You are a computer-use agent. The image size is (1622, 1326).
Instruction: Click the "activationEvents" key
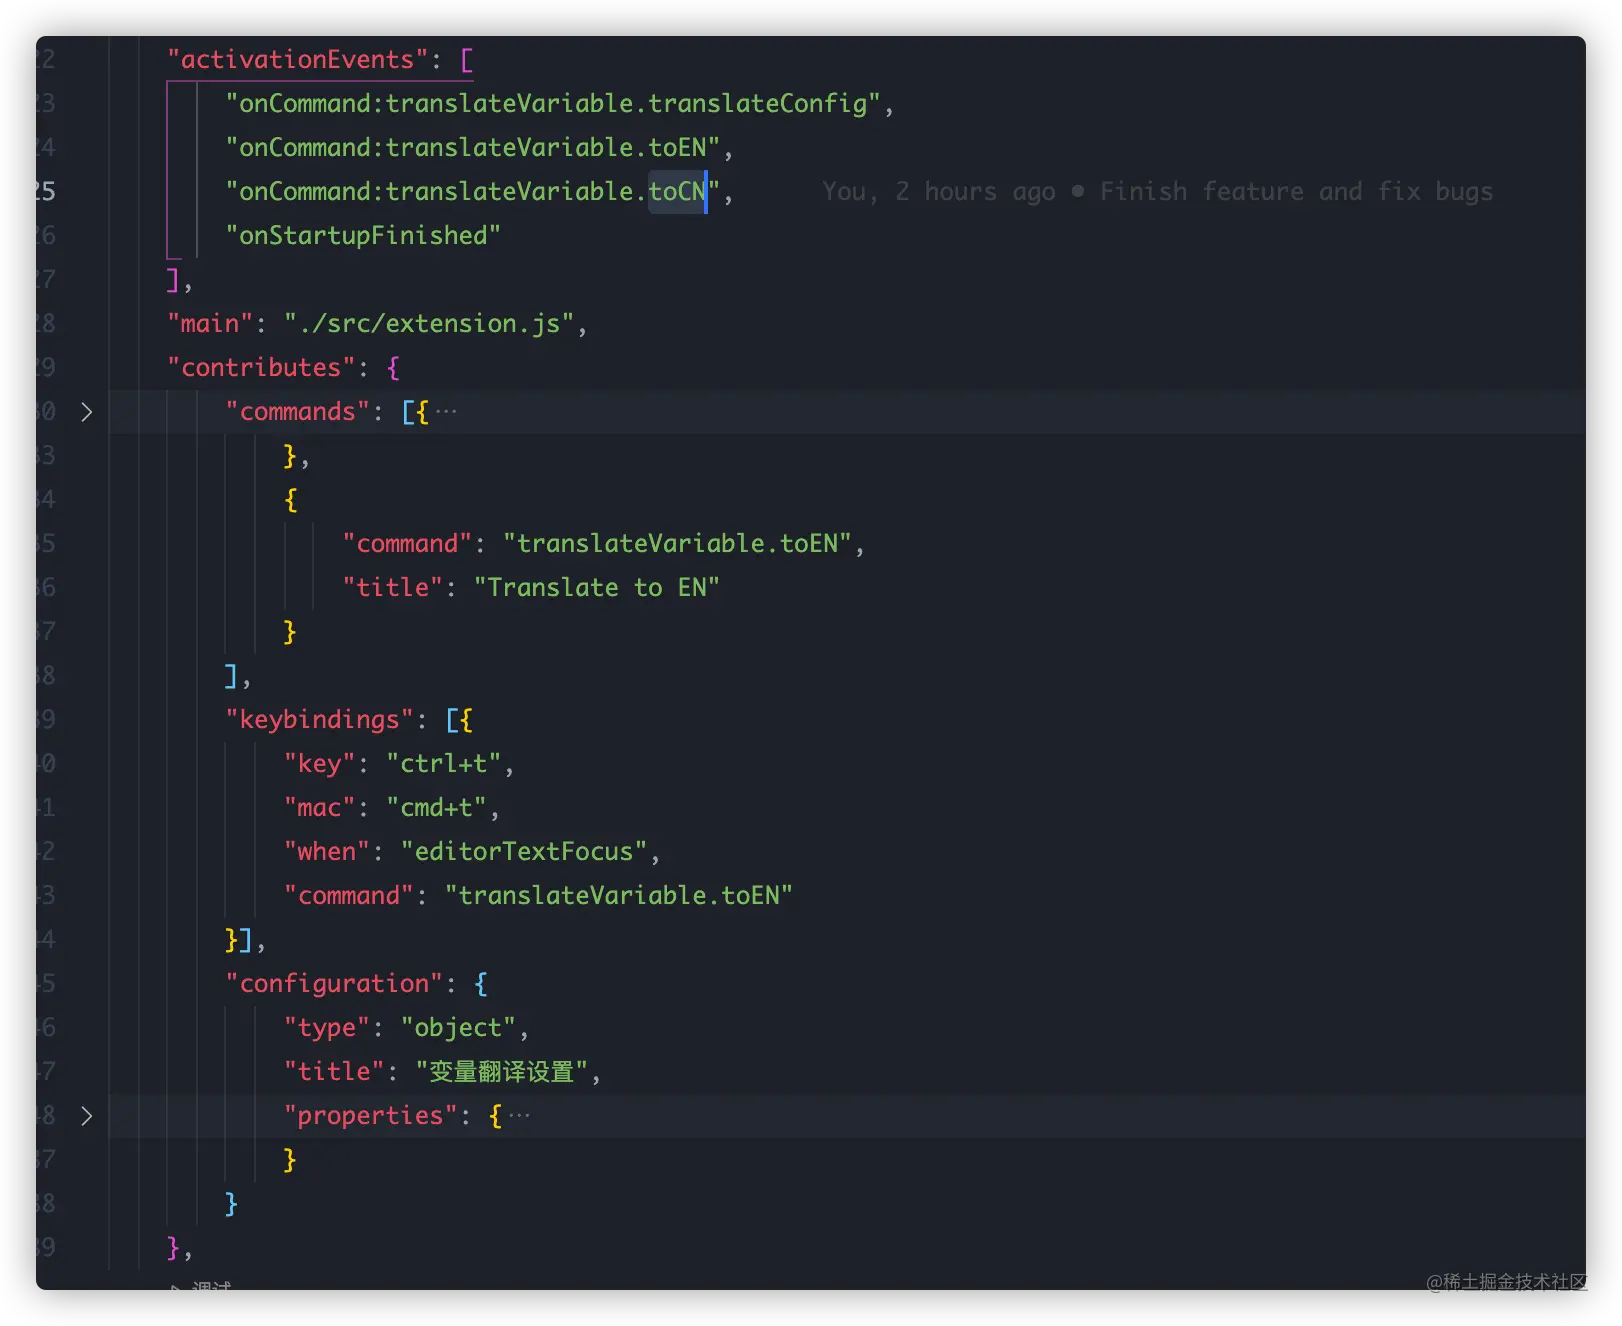[297, 60]
